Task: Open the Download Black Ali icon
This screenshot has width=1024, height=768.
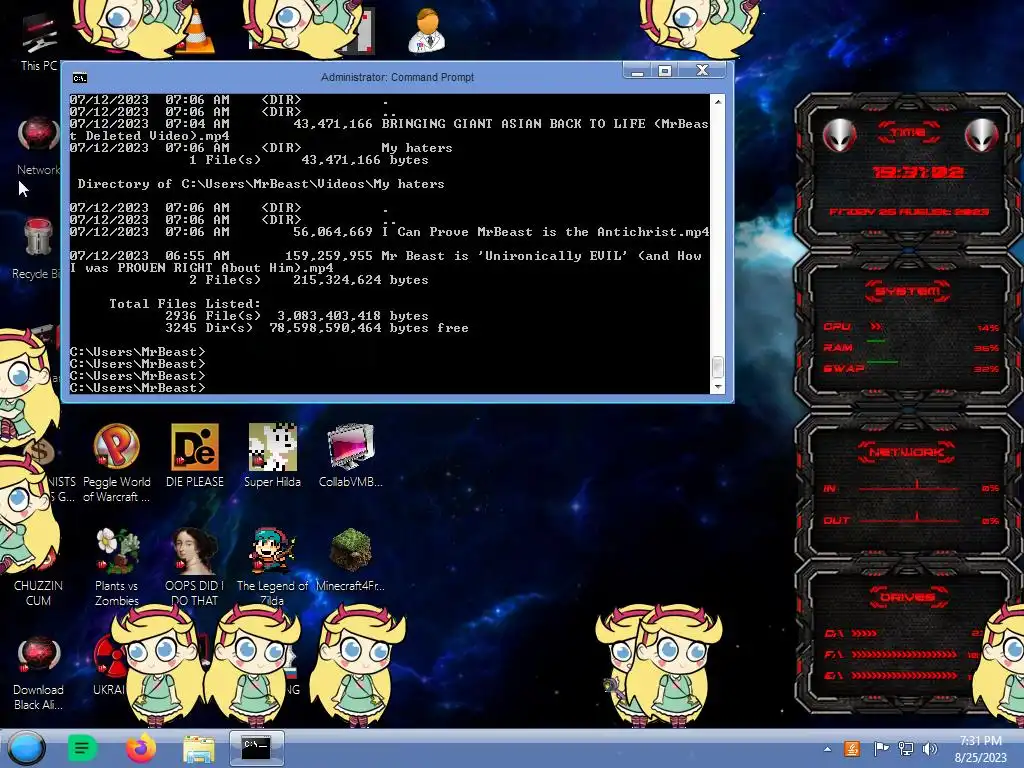Action: pos(38,673)
